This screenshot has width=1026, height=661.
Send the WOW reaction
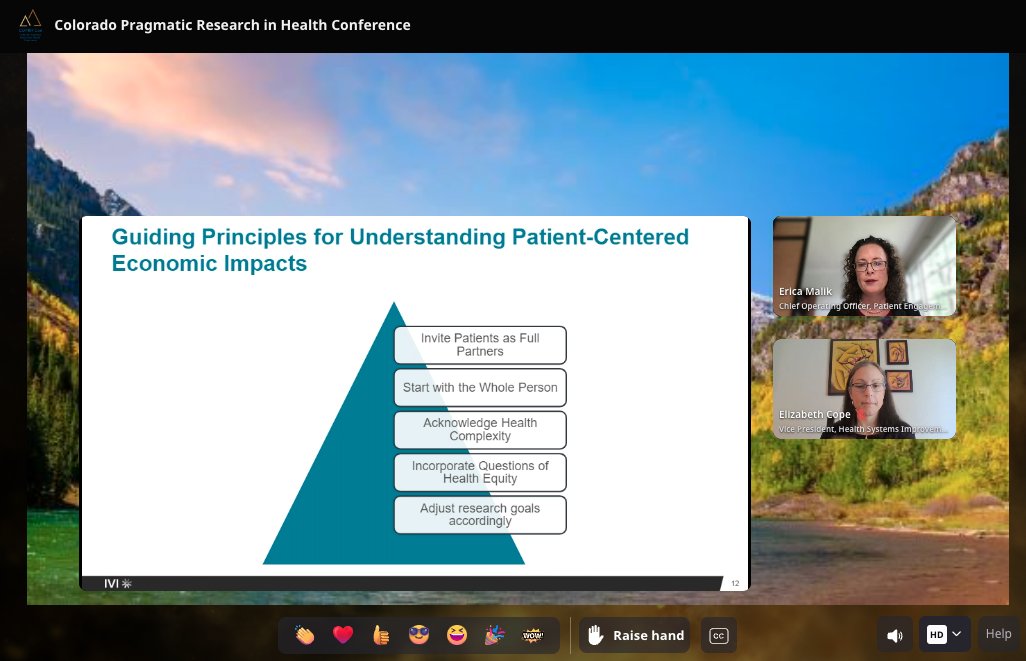coord(531,634)
